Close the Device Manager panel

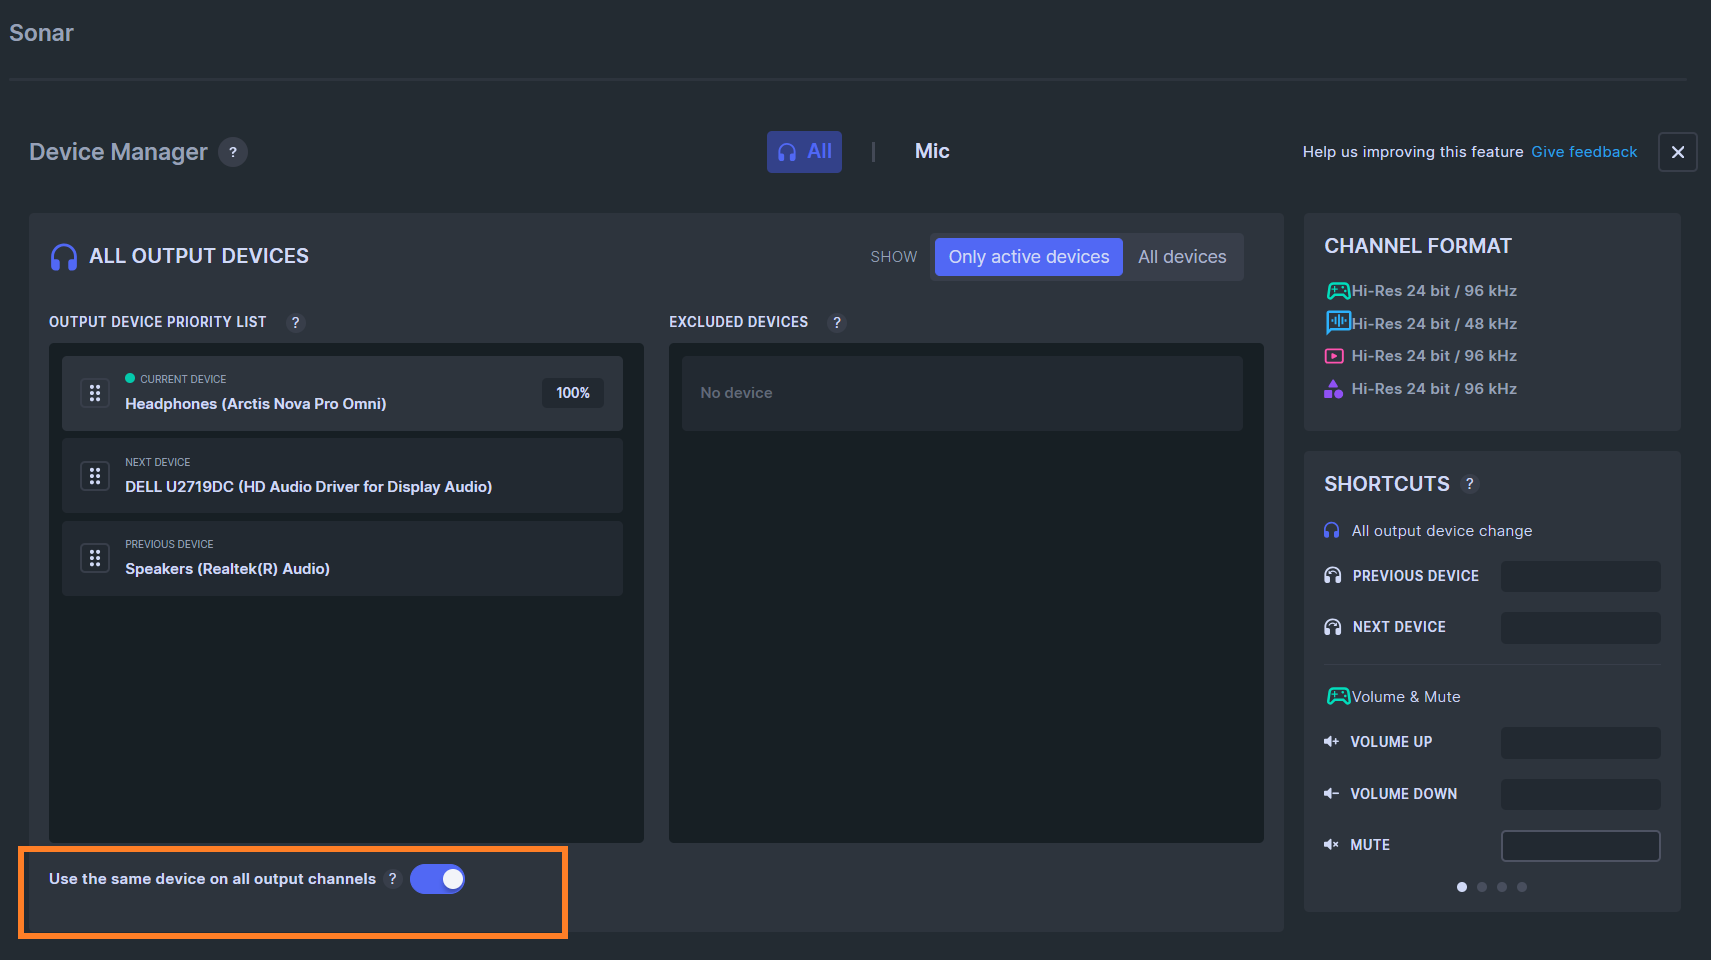coord(1678,152)
